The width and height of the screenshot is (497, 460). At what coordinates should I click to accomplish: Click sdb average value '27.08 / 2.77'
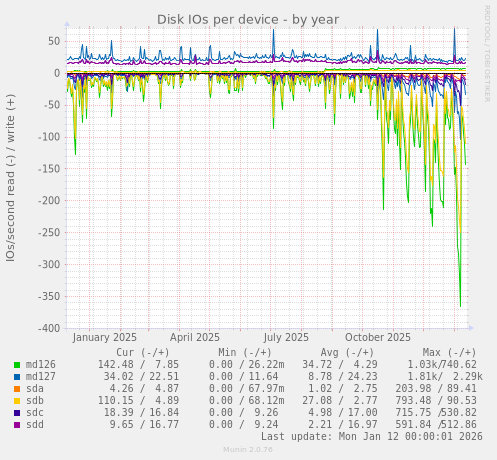(340, 401)
